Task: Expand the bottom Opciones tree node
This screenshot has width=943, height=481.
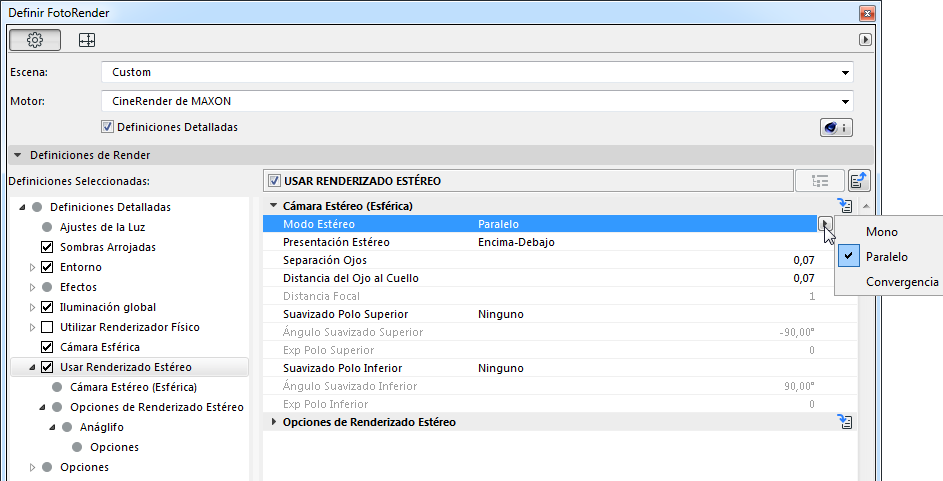Action: [x=32, y=467]
